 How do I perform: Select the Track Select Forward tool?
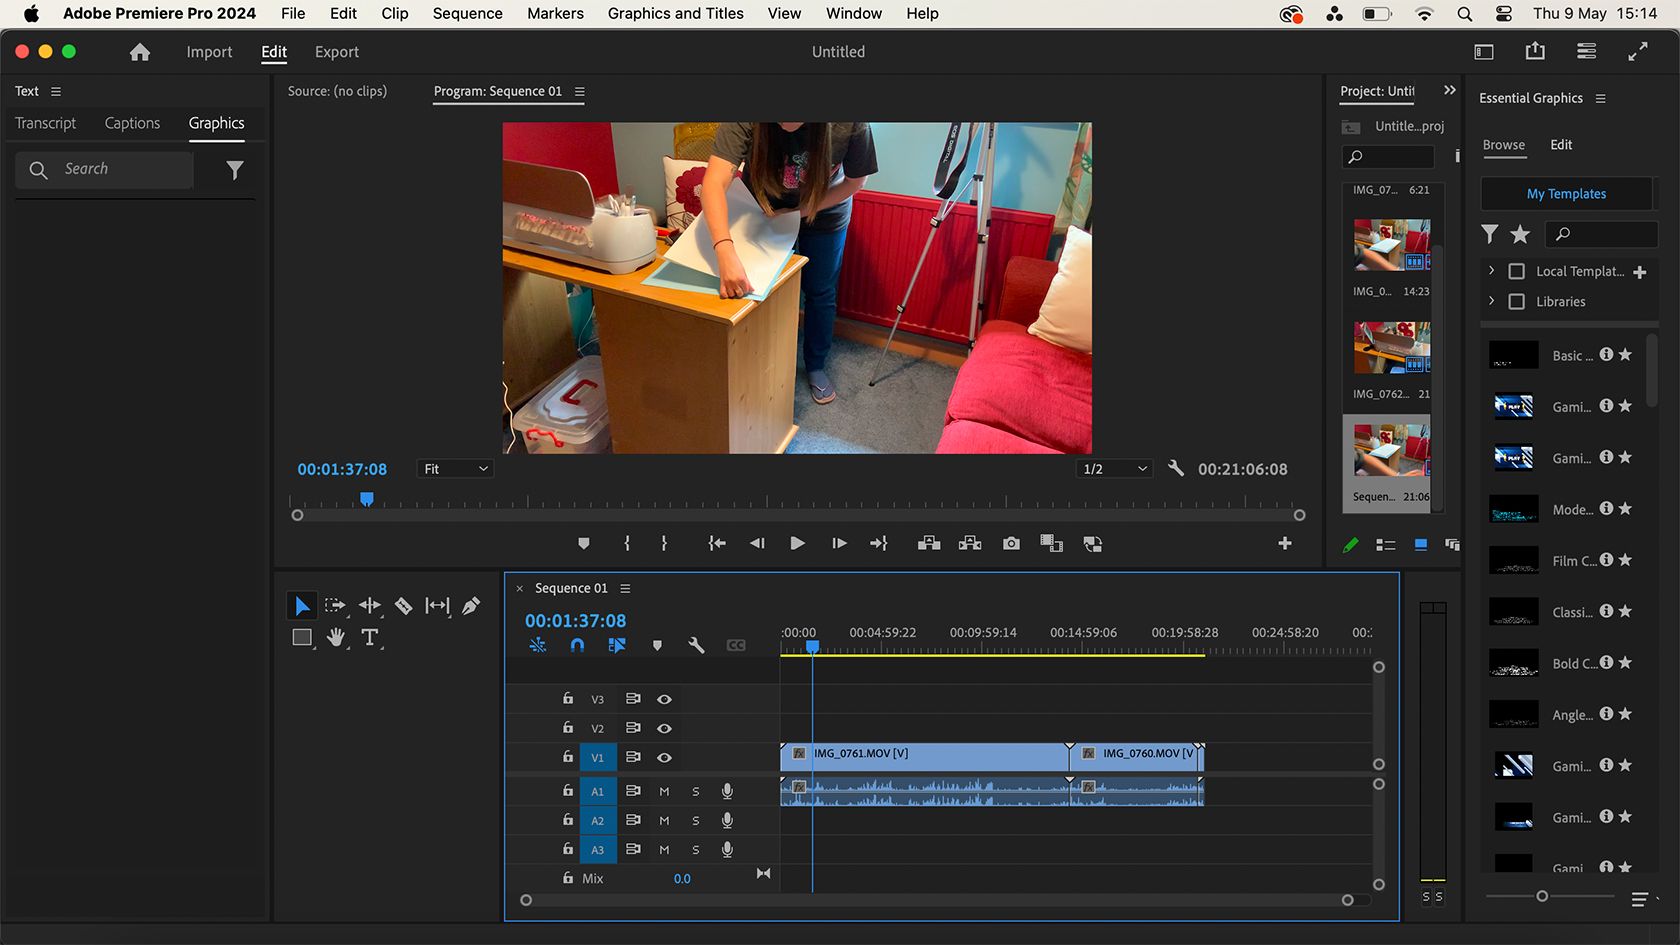336,605
